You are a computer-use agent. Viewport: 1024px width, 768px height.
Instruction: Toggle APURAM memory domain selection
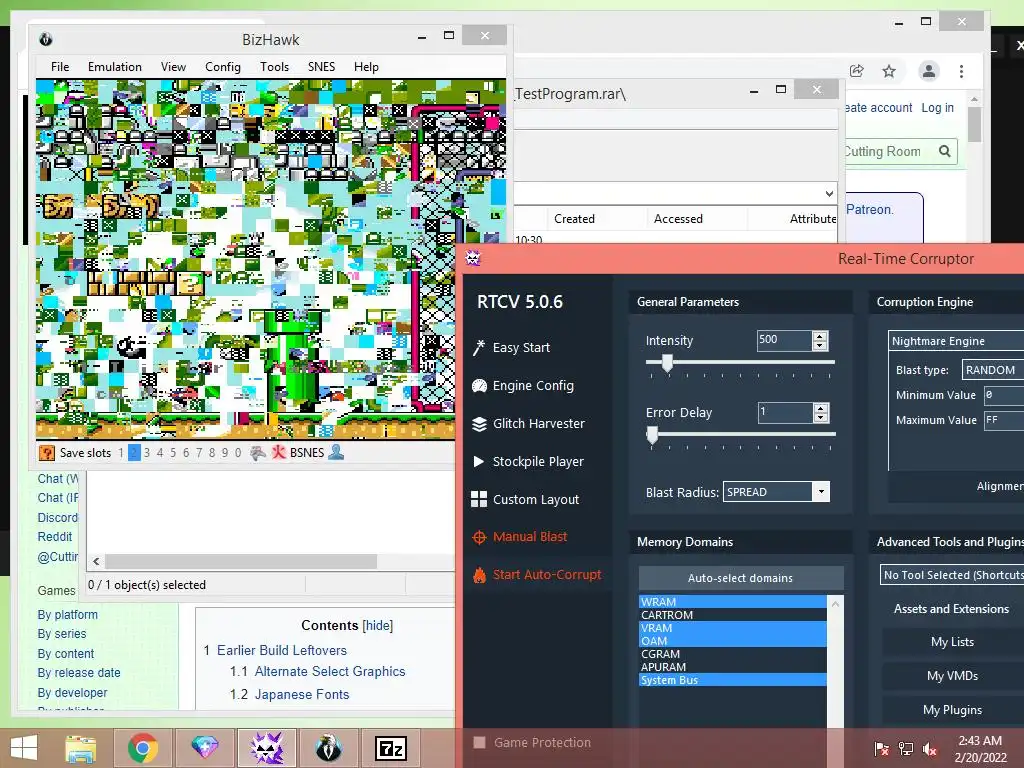click(x=732, y=667)
